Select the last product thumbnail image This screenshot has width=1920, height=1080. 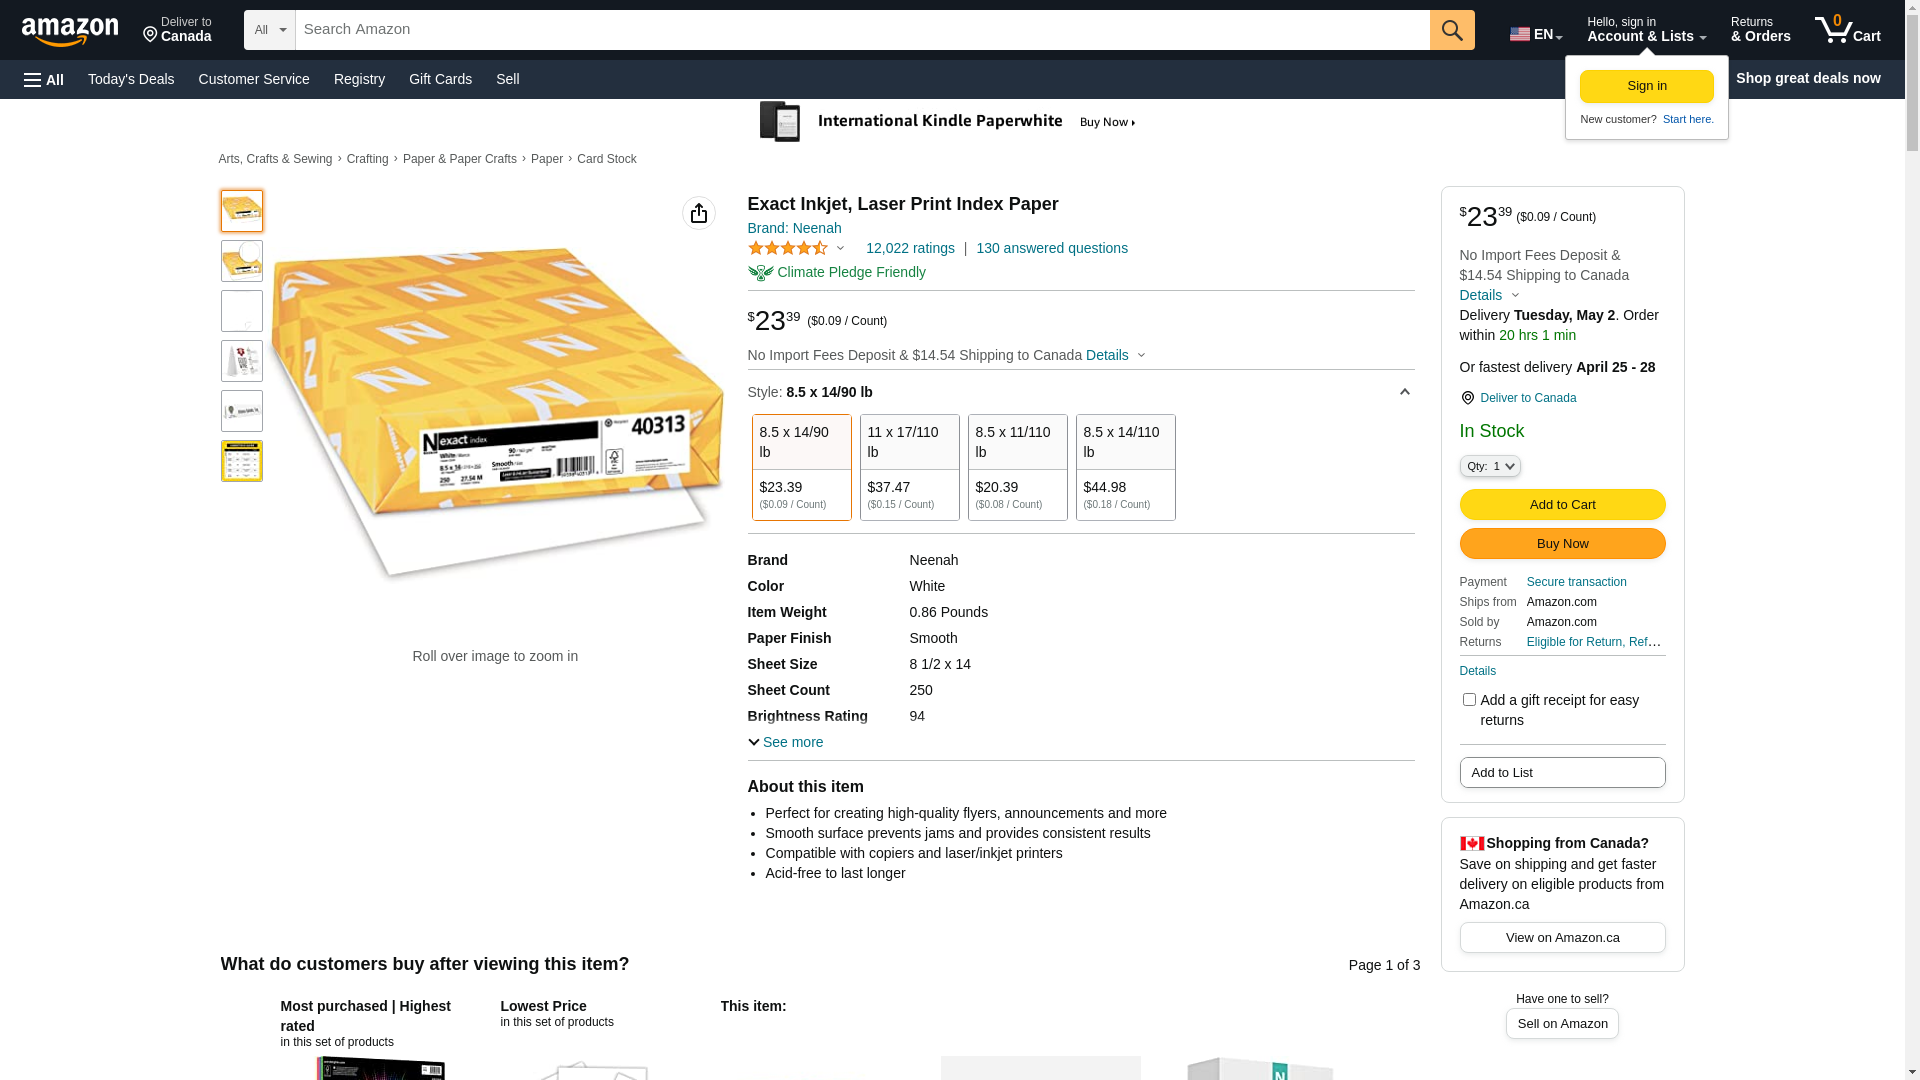[x=242, y=461]
